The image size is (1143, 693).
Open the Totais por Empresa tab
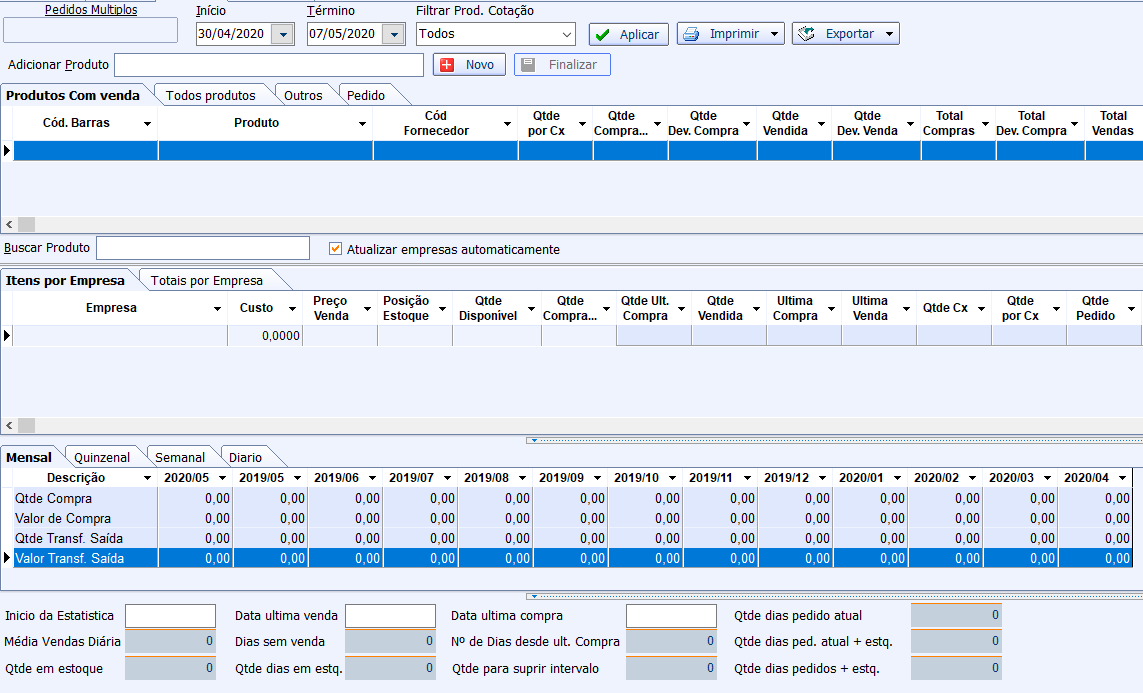(x=207, y=281)
